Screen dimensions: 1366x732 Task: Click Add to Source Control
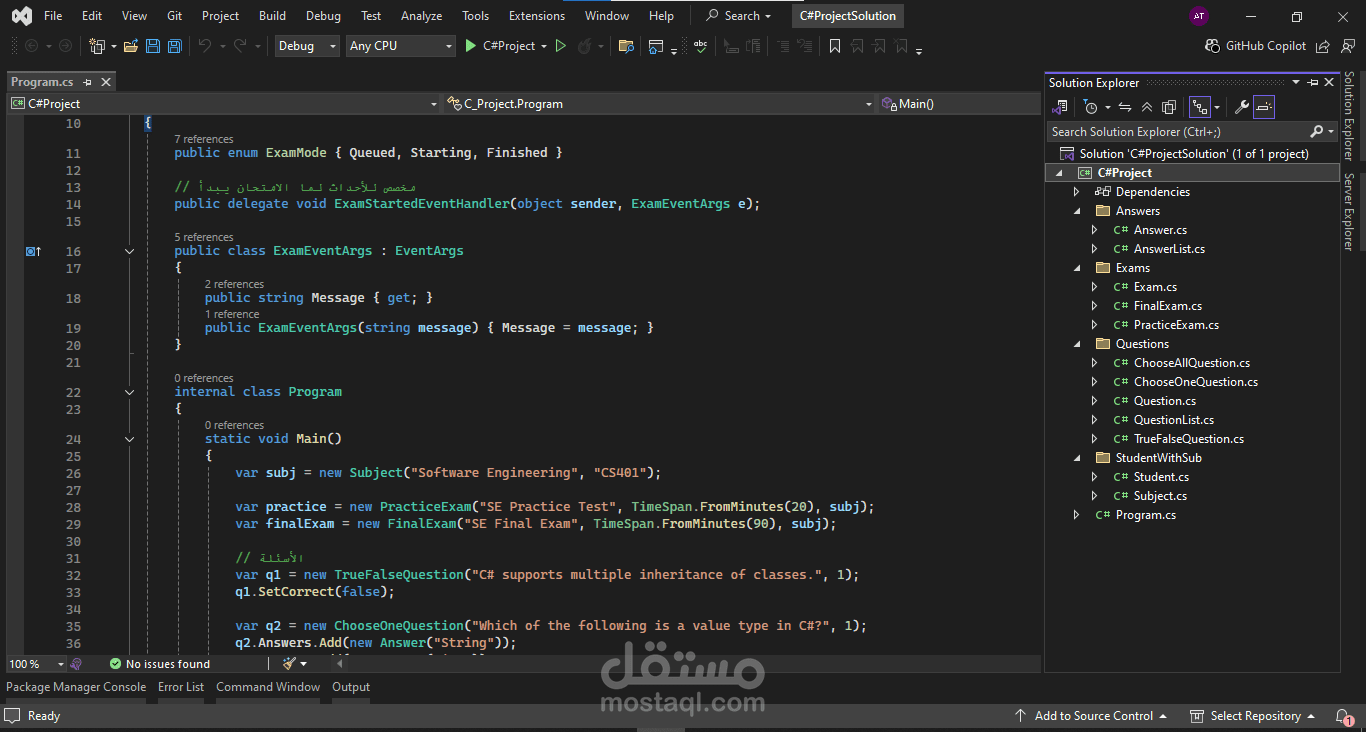[x=1092, y=716]
